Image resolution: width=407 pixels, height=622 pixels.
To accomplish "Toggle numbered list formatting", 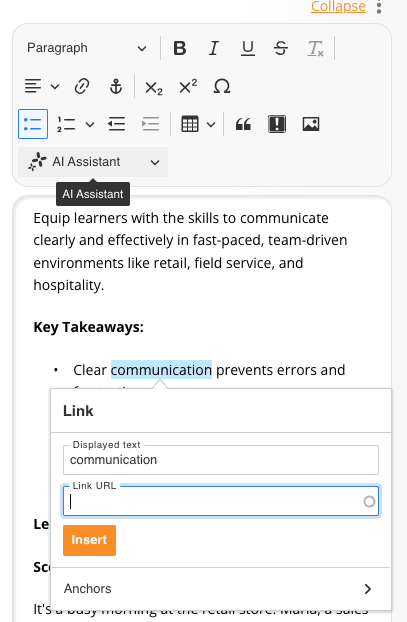I will 66,124.
